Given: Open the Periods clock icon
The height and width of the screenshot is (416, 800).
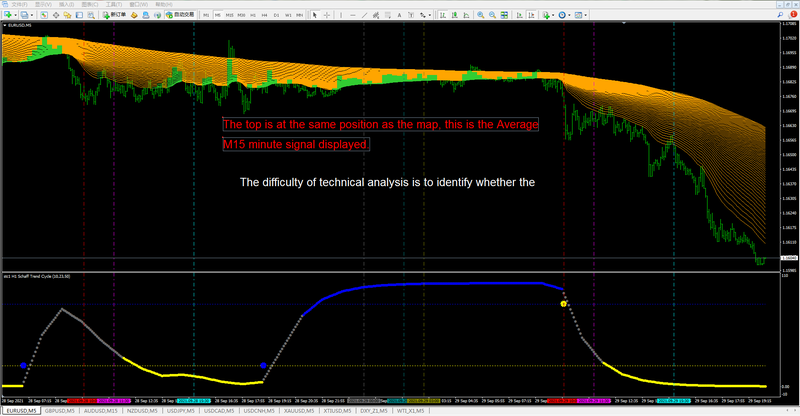Looking at the screenshot, I should 562,15.
